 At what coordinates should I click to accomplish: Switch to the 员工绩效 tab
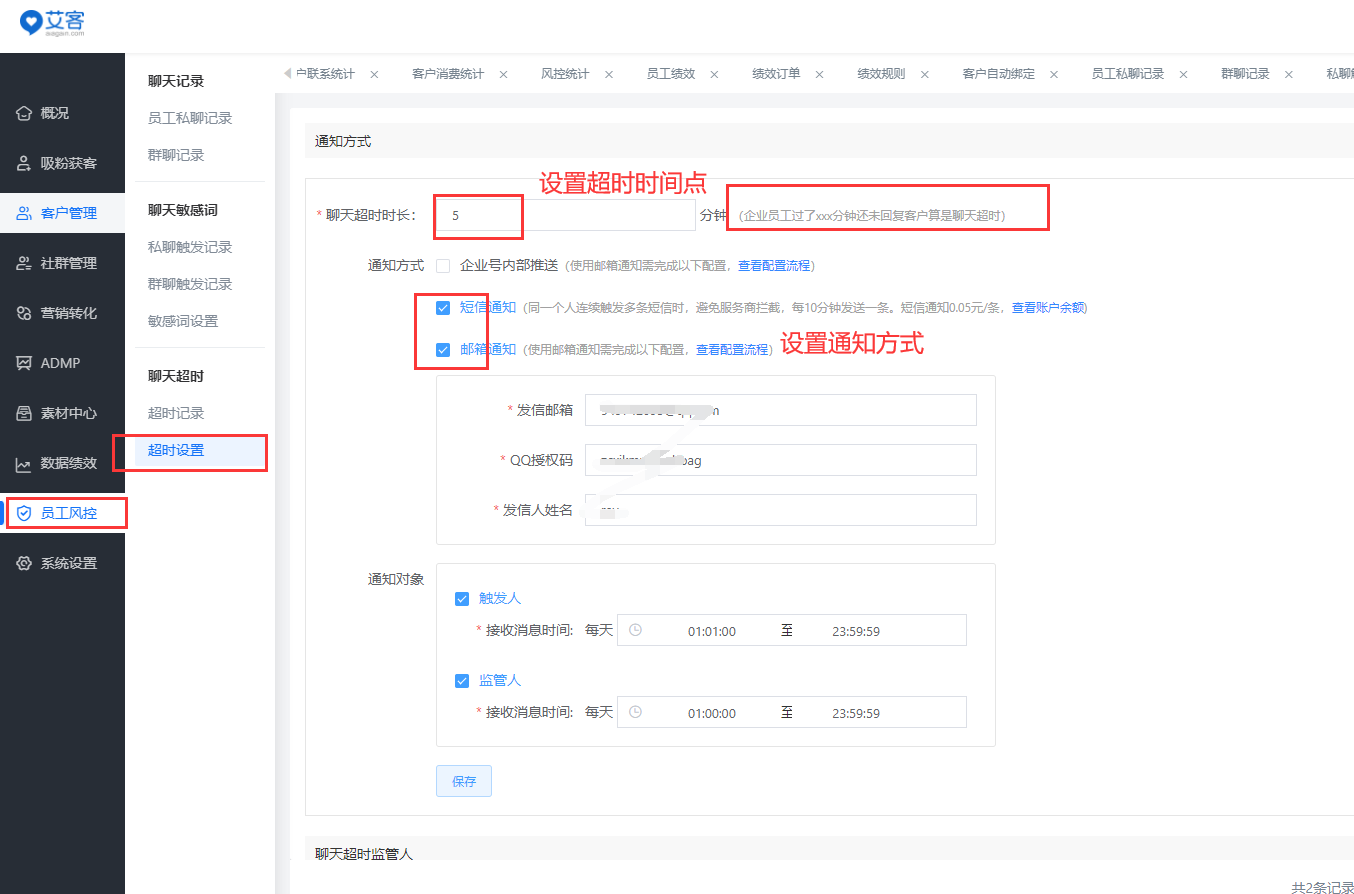tap(670, 74)
